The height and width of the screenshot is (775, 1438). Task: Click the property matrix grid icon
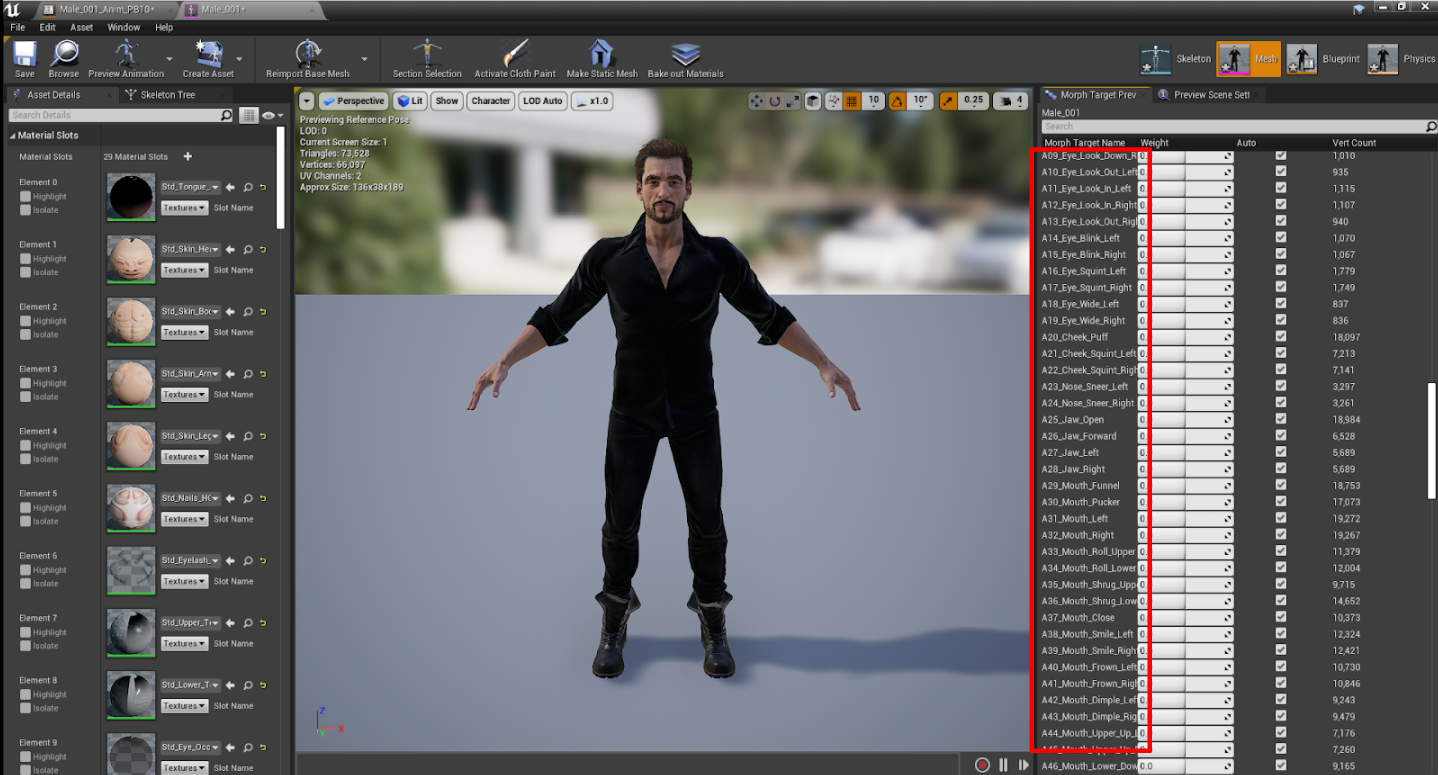(x=249, y=115)
